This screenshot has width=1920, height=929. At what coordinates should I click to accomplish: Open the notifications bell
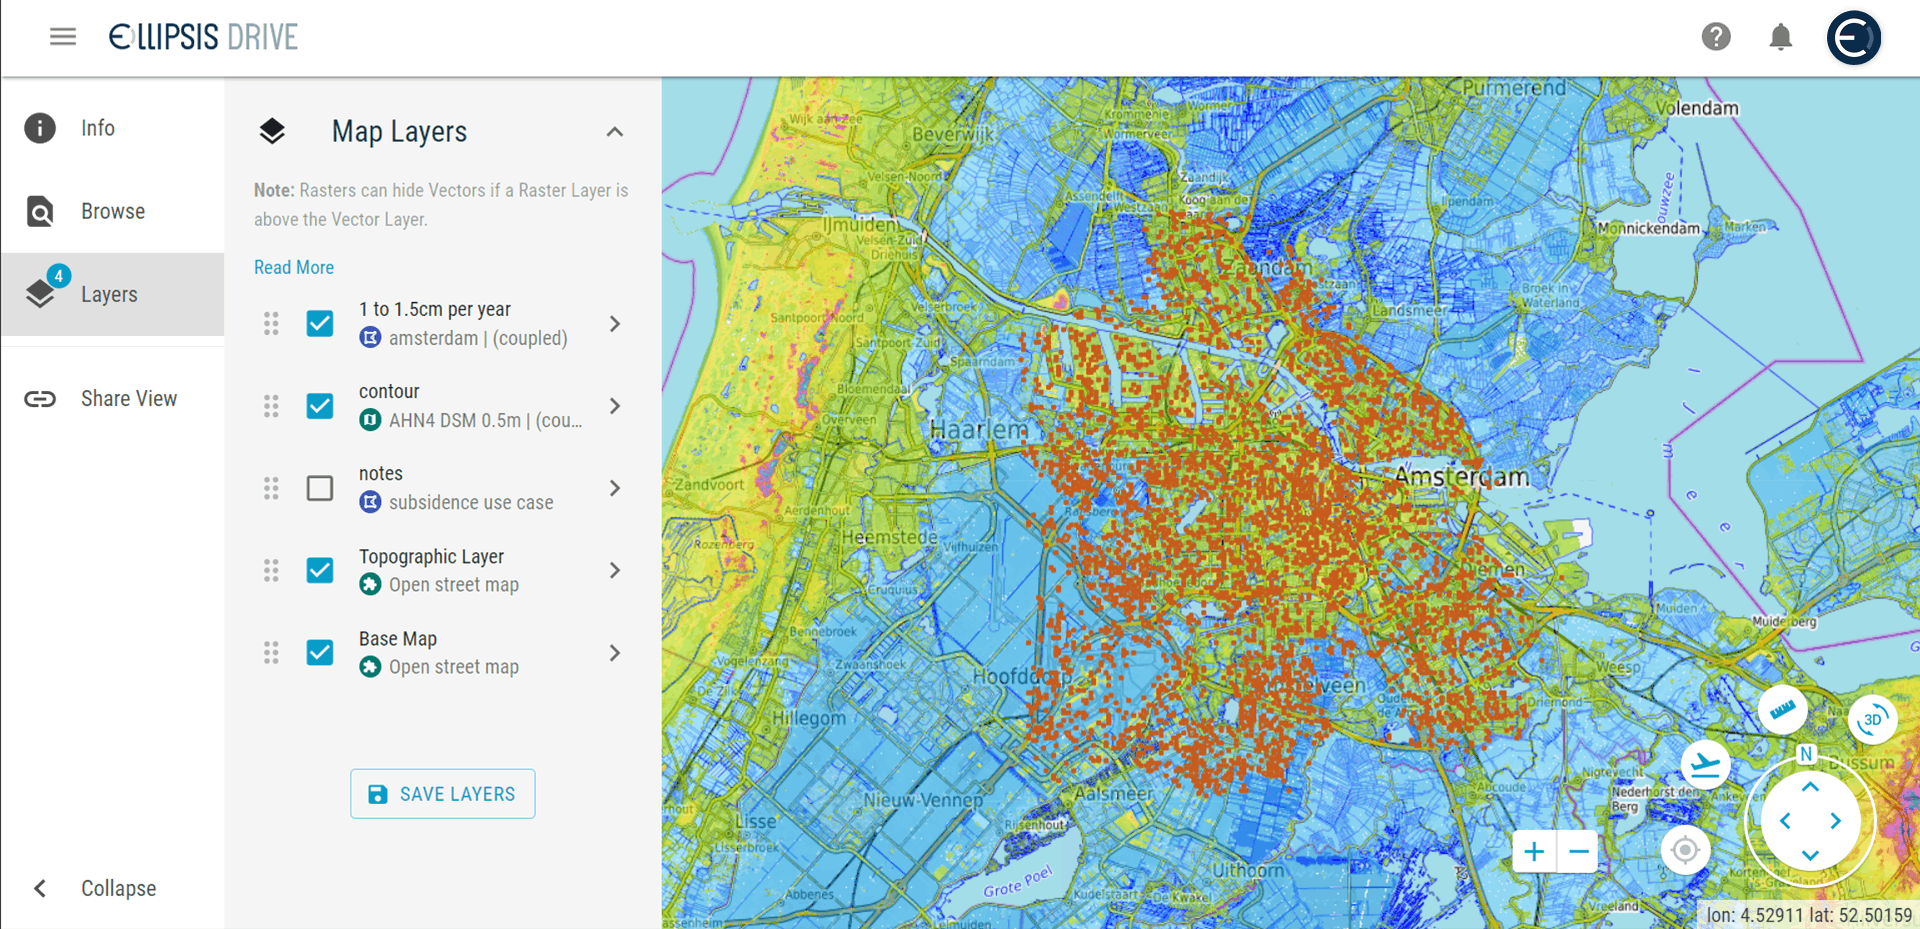1780,37
